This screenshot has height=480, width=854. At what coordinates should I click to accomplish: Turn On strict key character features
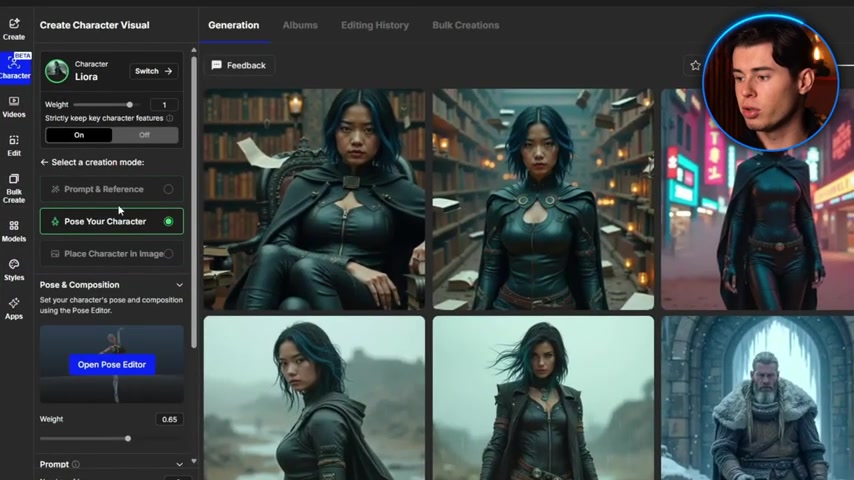(x=79, y=135)
